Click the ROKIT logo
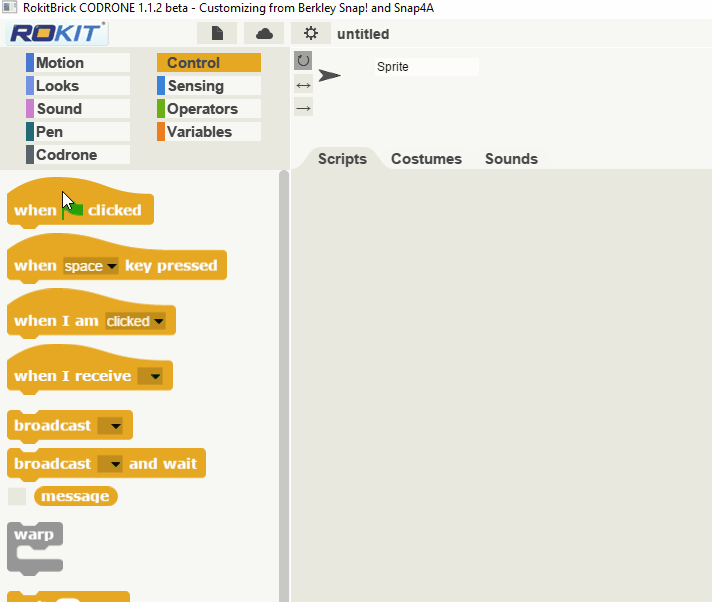This screenshot has height=602, width=712. (57, 33)
